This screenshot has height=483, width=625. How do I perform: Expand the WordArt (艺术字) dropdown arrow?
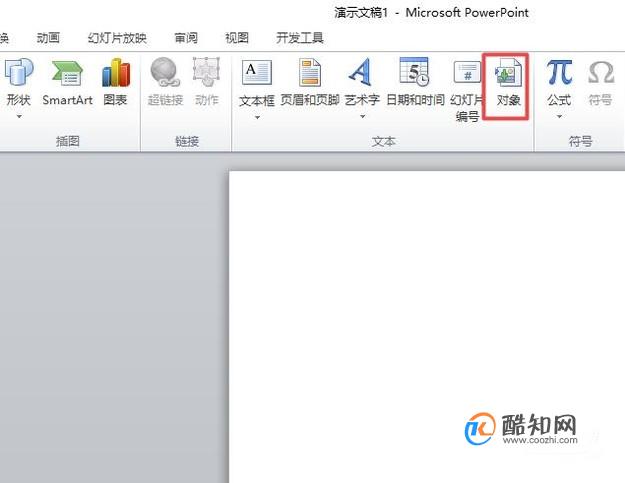pyautogui.click(x=362, y=117)
